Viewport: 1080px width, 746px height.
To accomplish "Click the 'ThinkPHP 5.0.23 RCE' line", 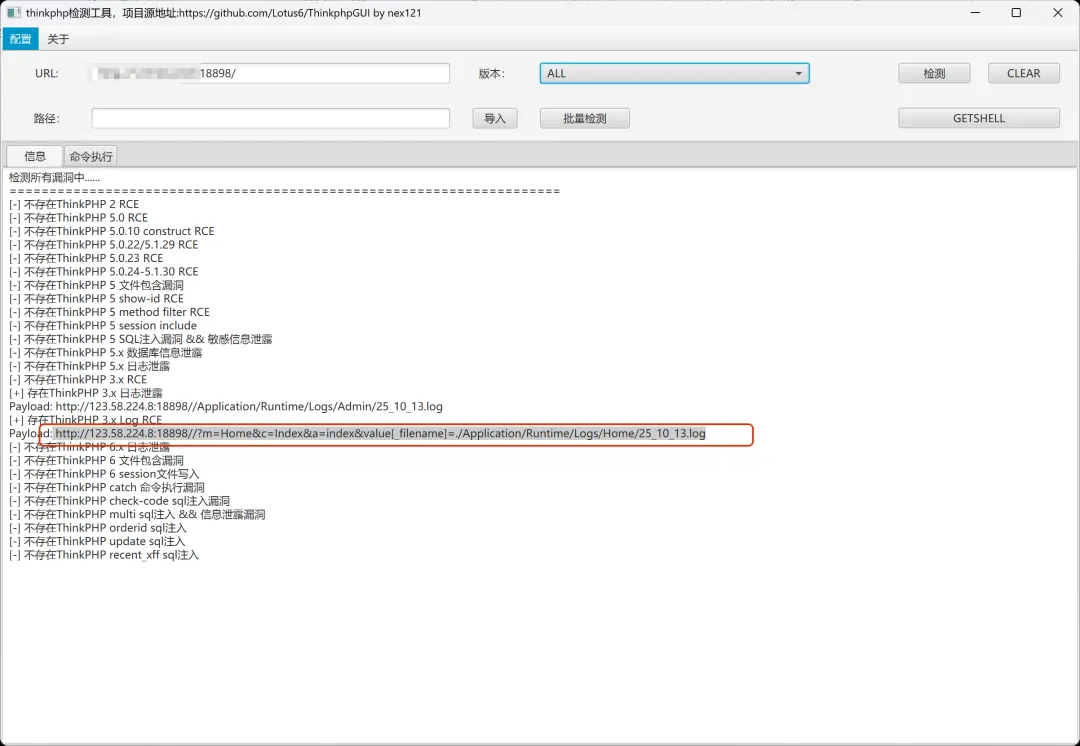I will (x=86, y=258).
